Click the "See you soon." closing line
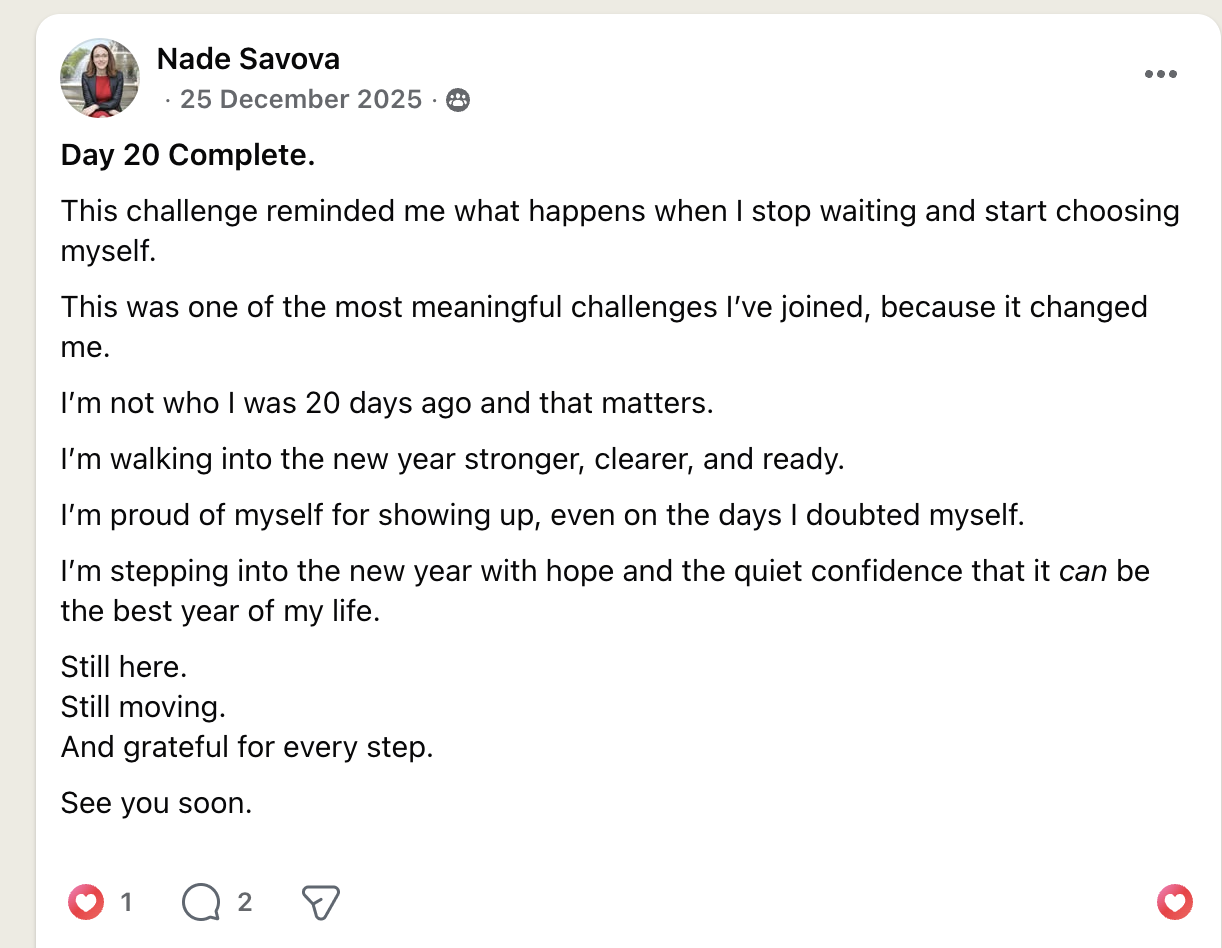This screenshot has width=1222, height=948. click(x=156, y=803)
